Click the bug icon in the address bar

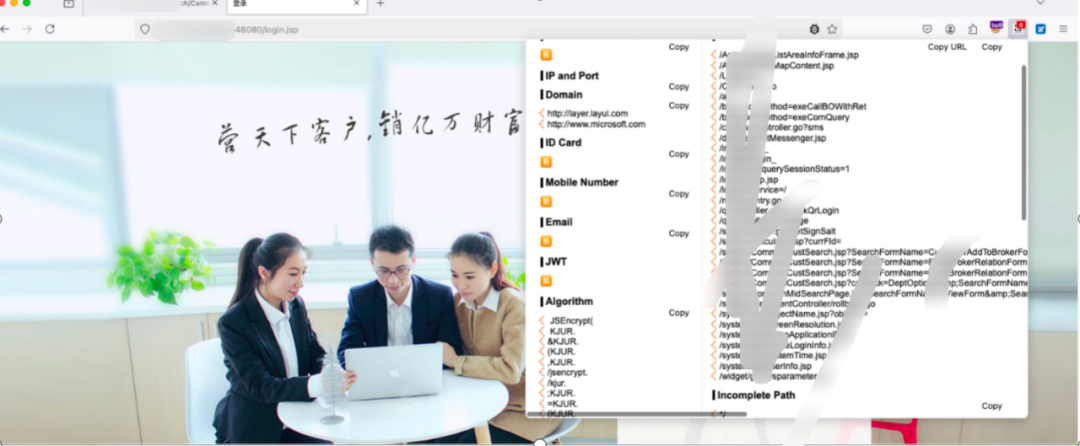[x=814, y=29]
